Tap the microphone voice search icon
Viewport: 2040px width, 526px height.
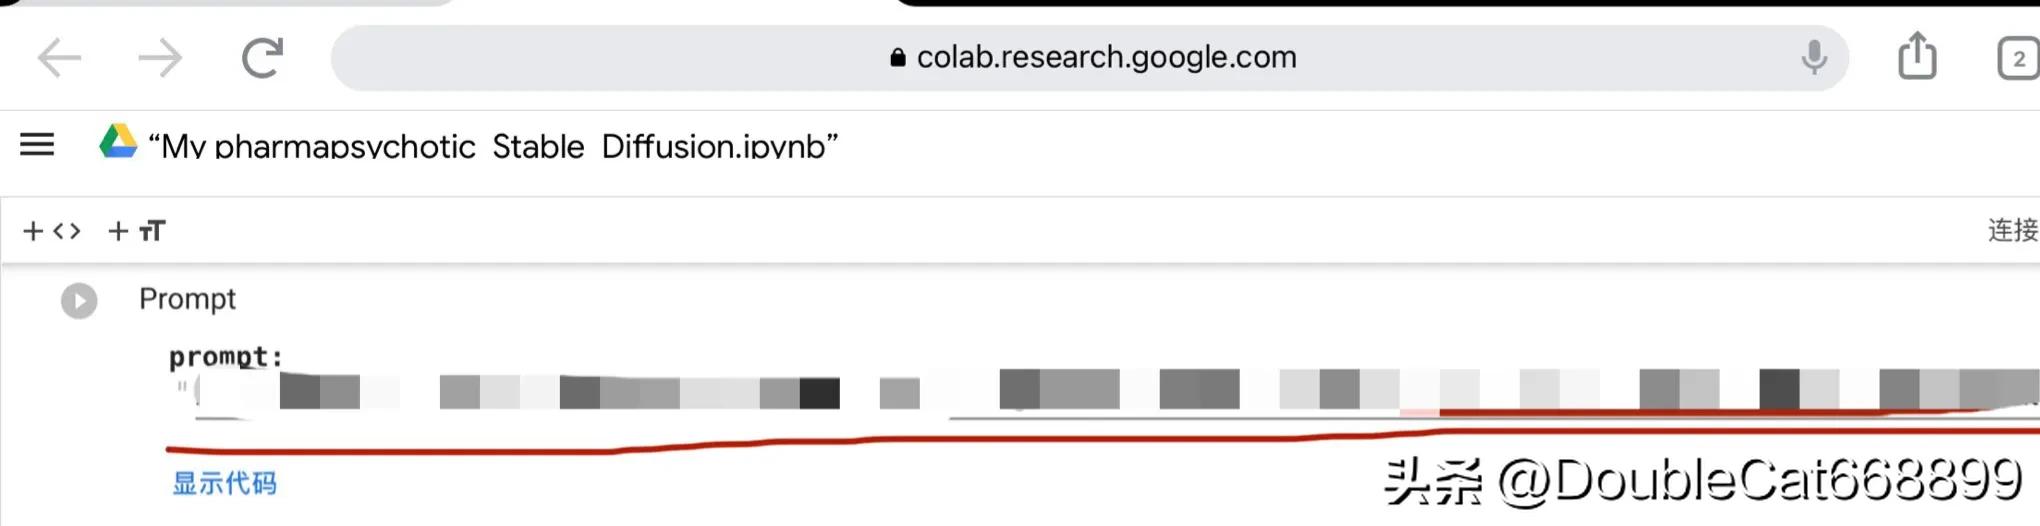(1814, 58)
